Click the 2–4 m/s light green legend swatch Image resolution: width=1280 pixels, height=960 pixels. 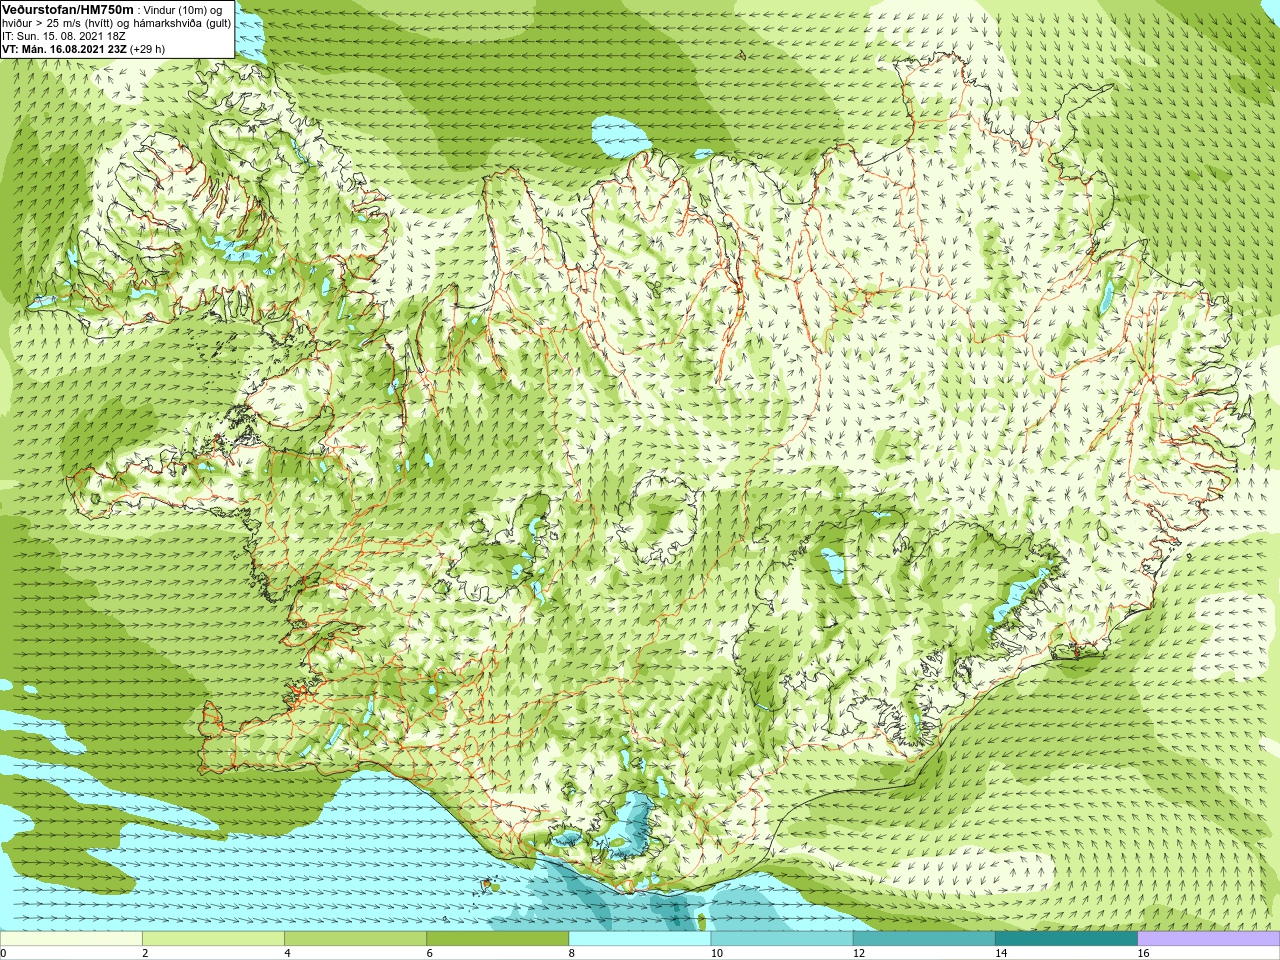(x=213, y=939)
